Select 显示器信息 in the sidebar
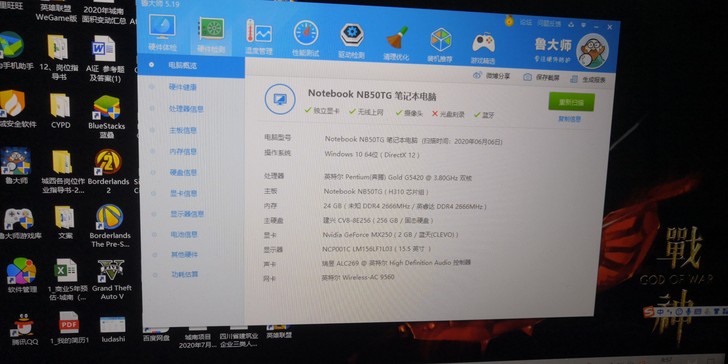Screen dimensions: 728x364 (x=187, y=214)
